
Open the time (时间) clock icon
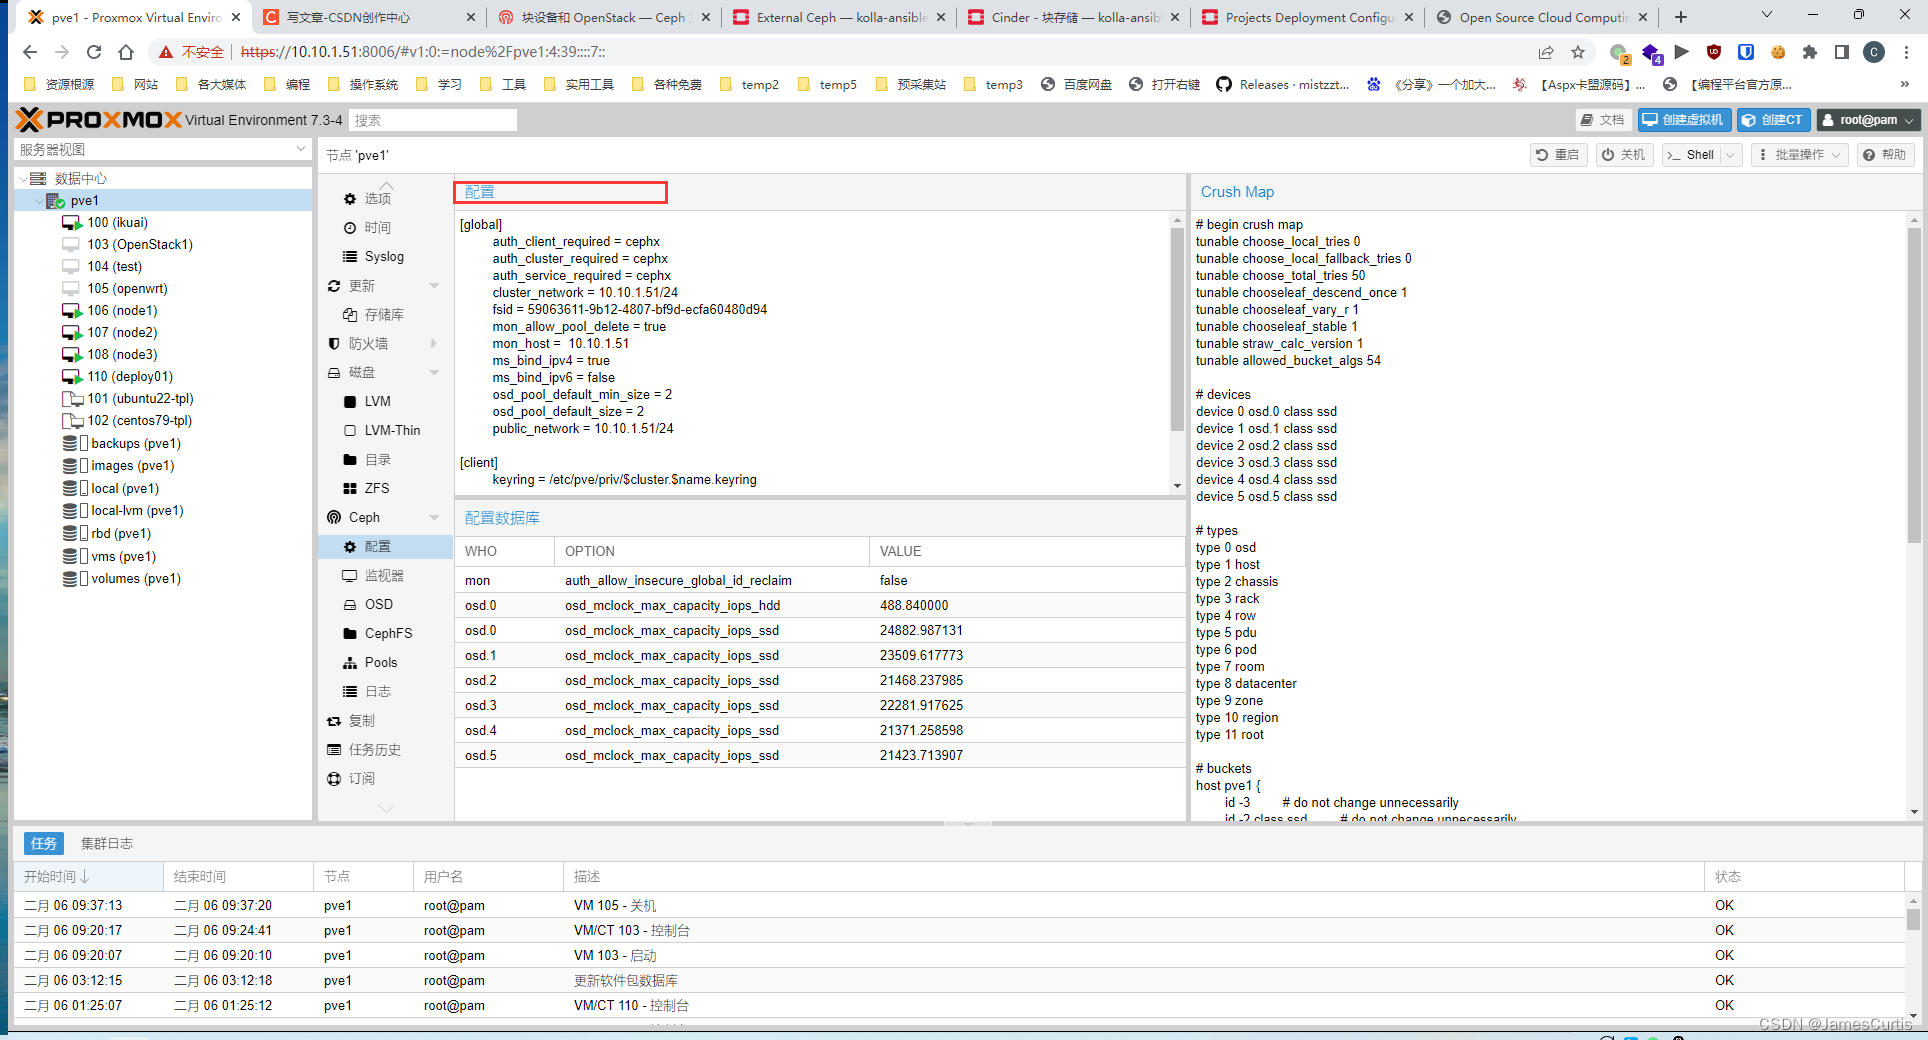[350, 228]
